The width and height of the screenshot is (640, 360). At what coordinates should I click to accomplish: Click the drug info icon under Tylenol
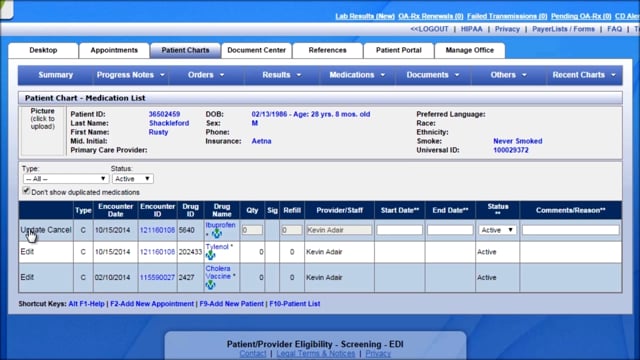pos(210,256)
